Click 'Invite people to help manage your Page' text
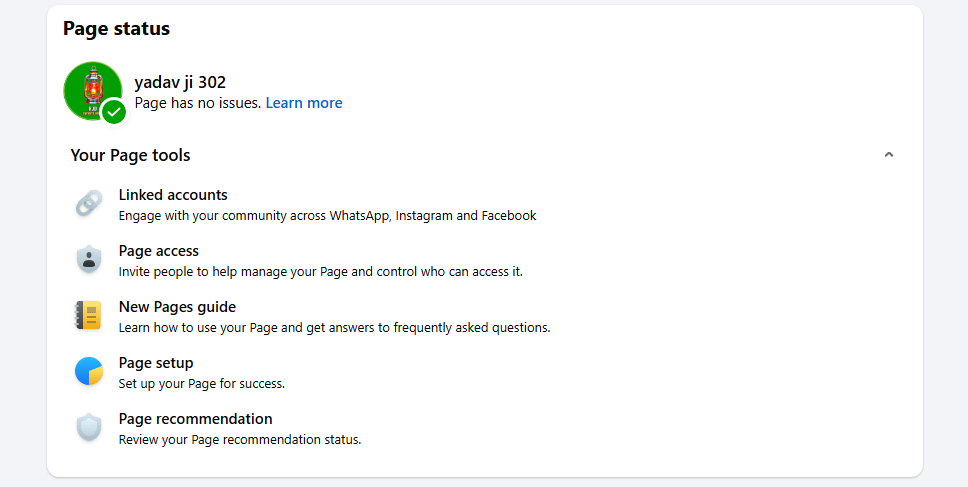The image size is (968, 487). tap(320, 271)
